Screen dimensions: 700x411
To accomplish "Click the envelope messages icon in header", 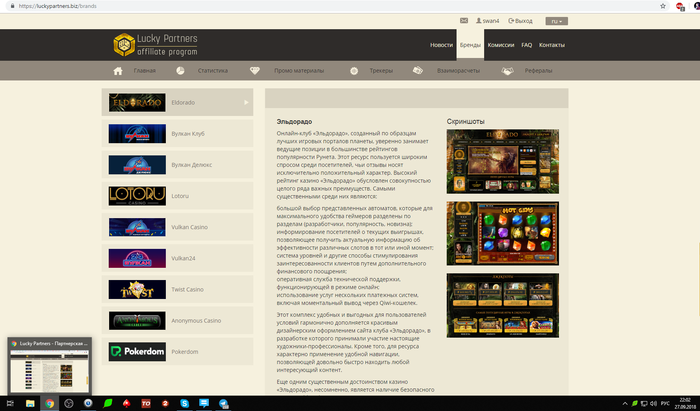I will pyautogui.click(x=463, y=20).
